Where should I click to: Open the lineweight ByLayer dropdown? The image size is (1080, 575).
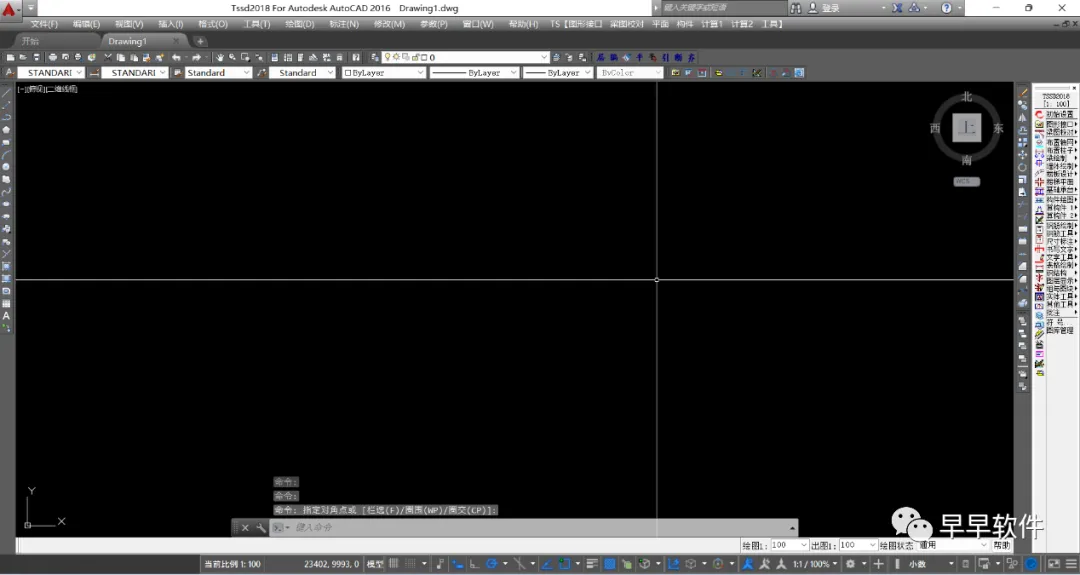(x=557, y=72)
